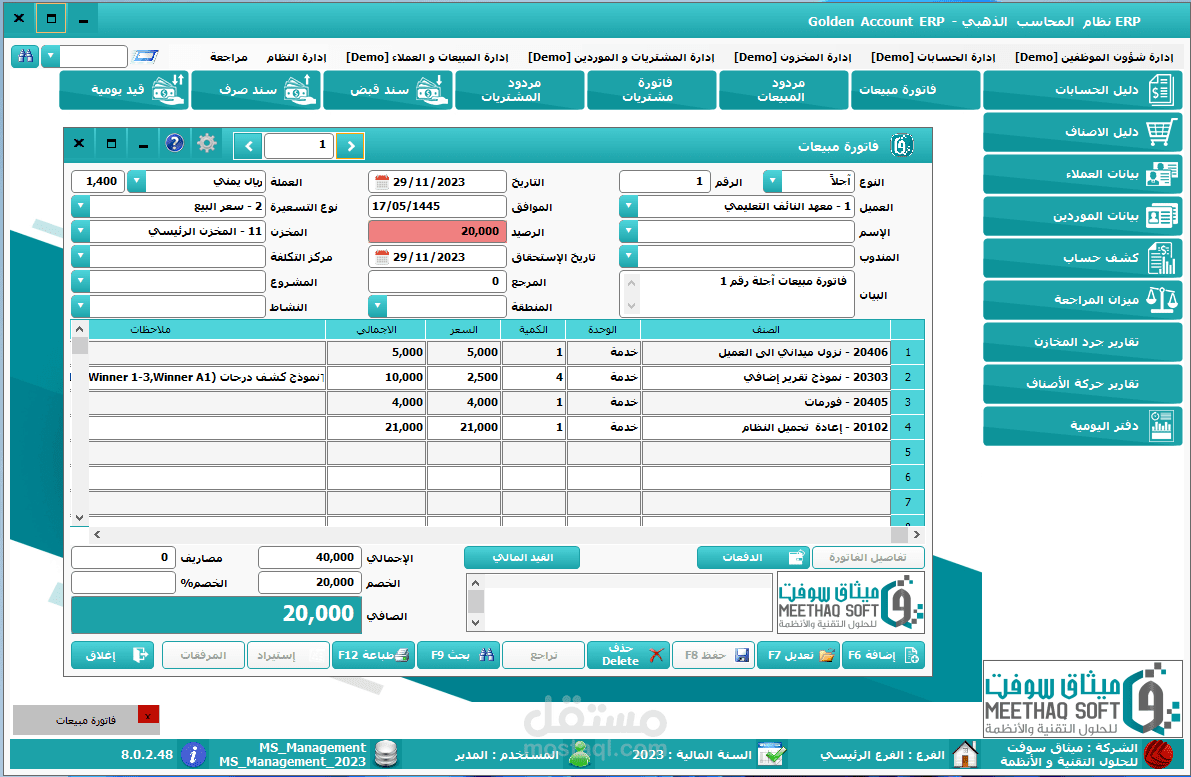Open the العميل customer dropdown

pyautogui.click(x=627, y=206)
